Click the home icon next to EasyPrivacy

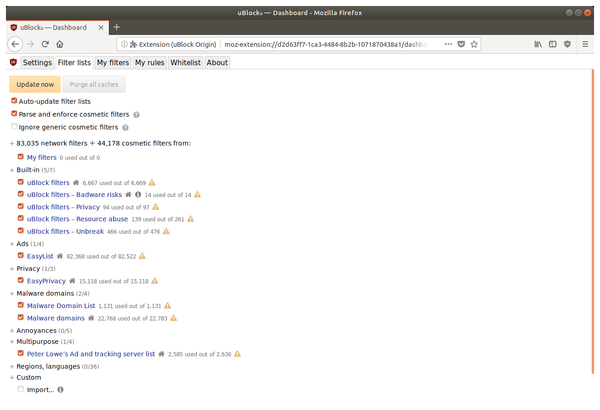[x=72, y=281]
